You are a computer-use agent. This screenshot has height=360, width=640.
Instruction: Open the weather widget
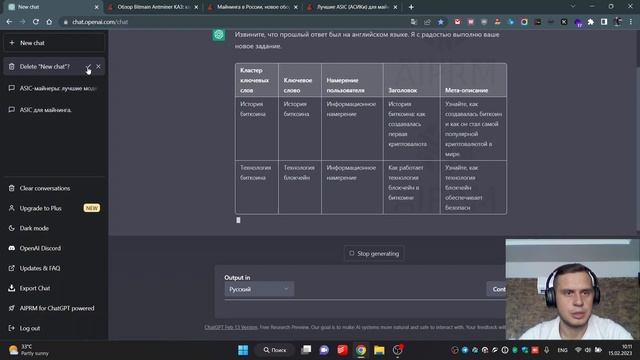(x=29, y=350)
